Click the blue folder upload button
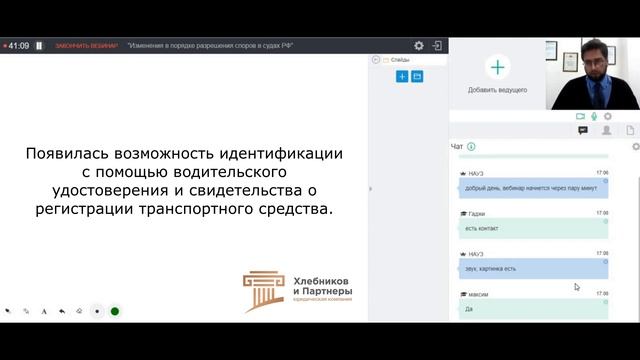The width and height of the screenshot is (640, 360). pos(417,76)
